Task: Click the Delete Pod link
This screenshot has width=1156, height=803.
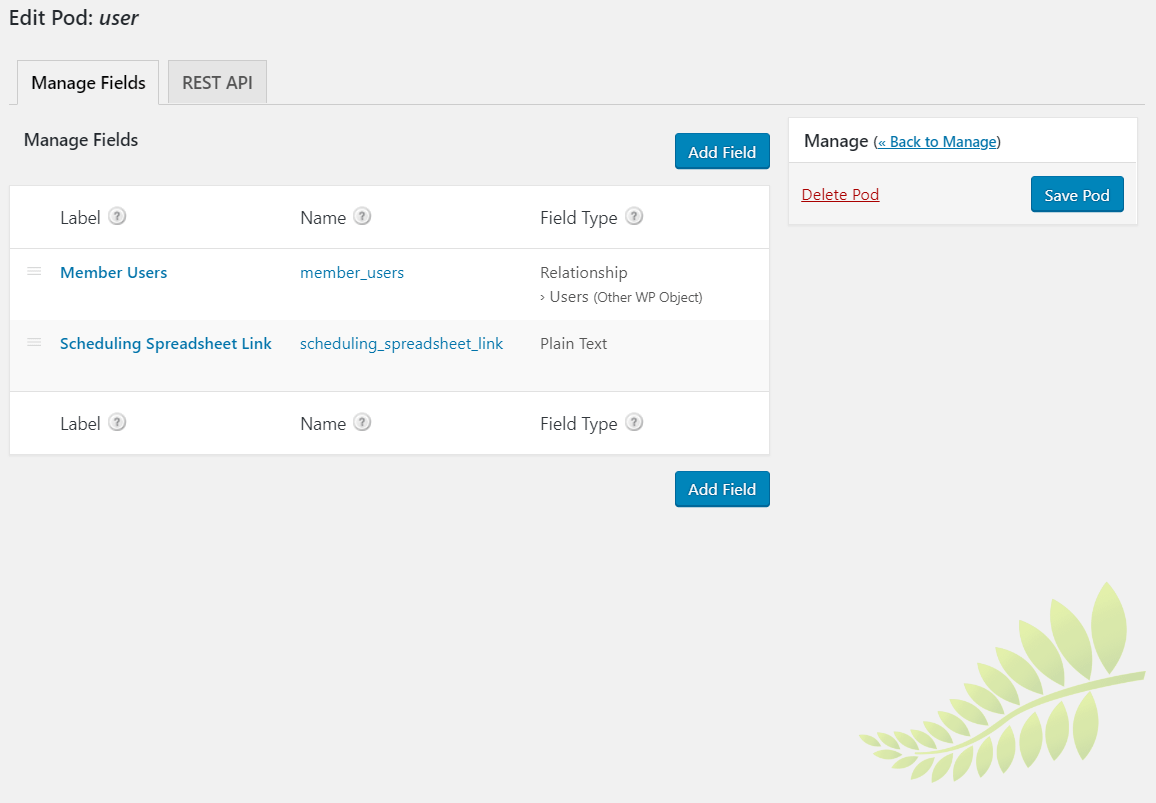Action: pos(840,194)
